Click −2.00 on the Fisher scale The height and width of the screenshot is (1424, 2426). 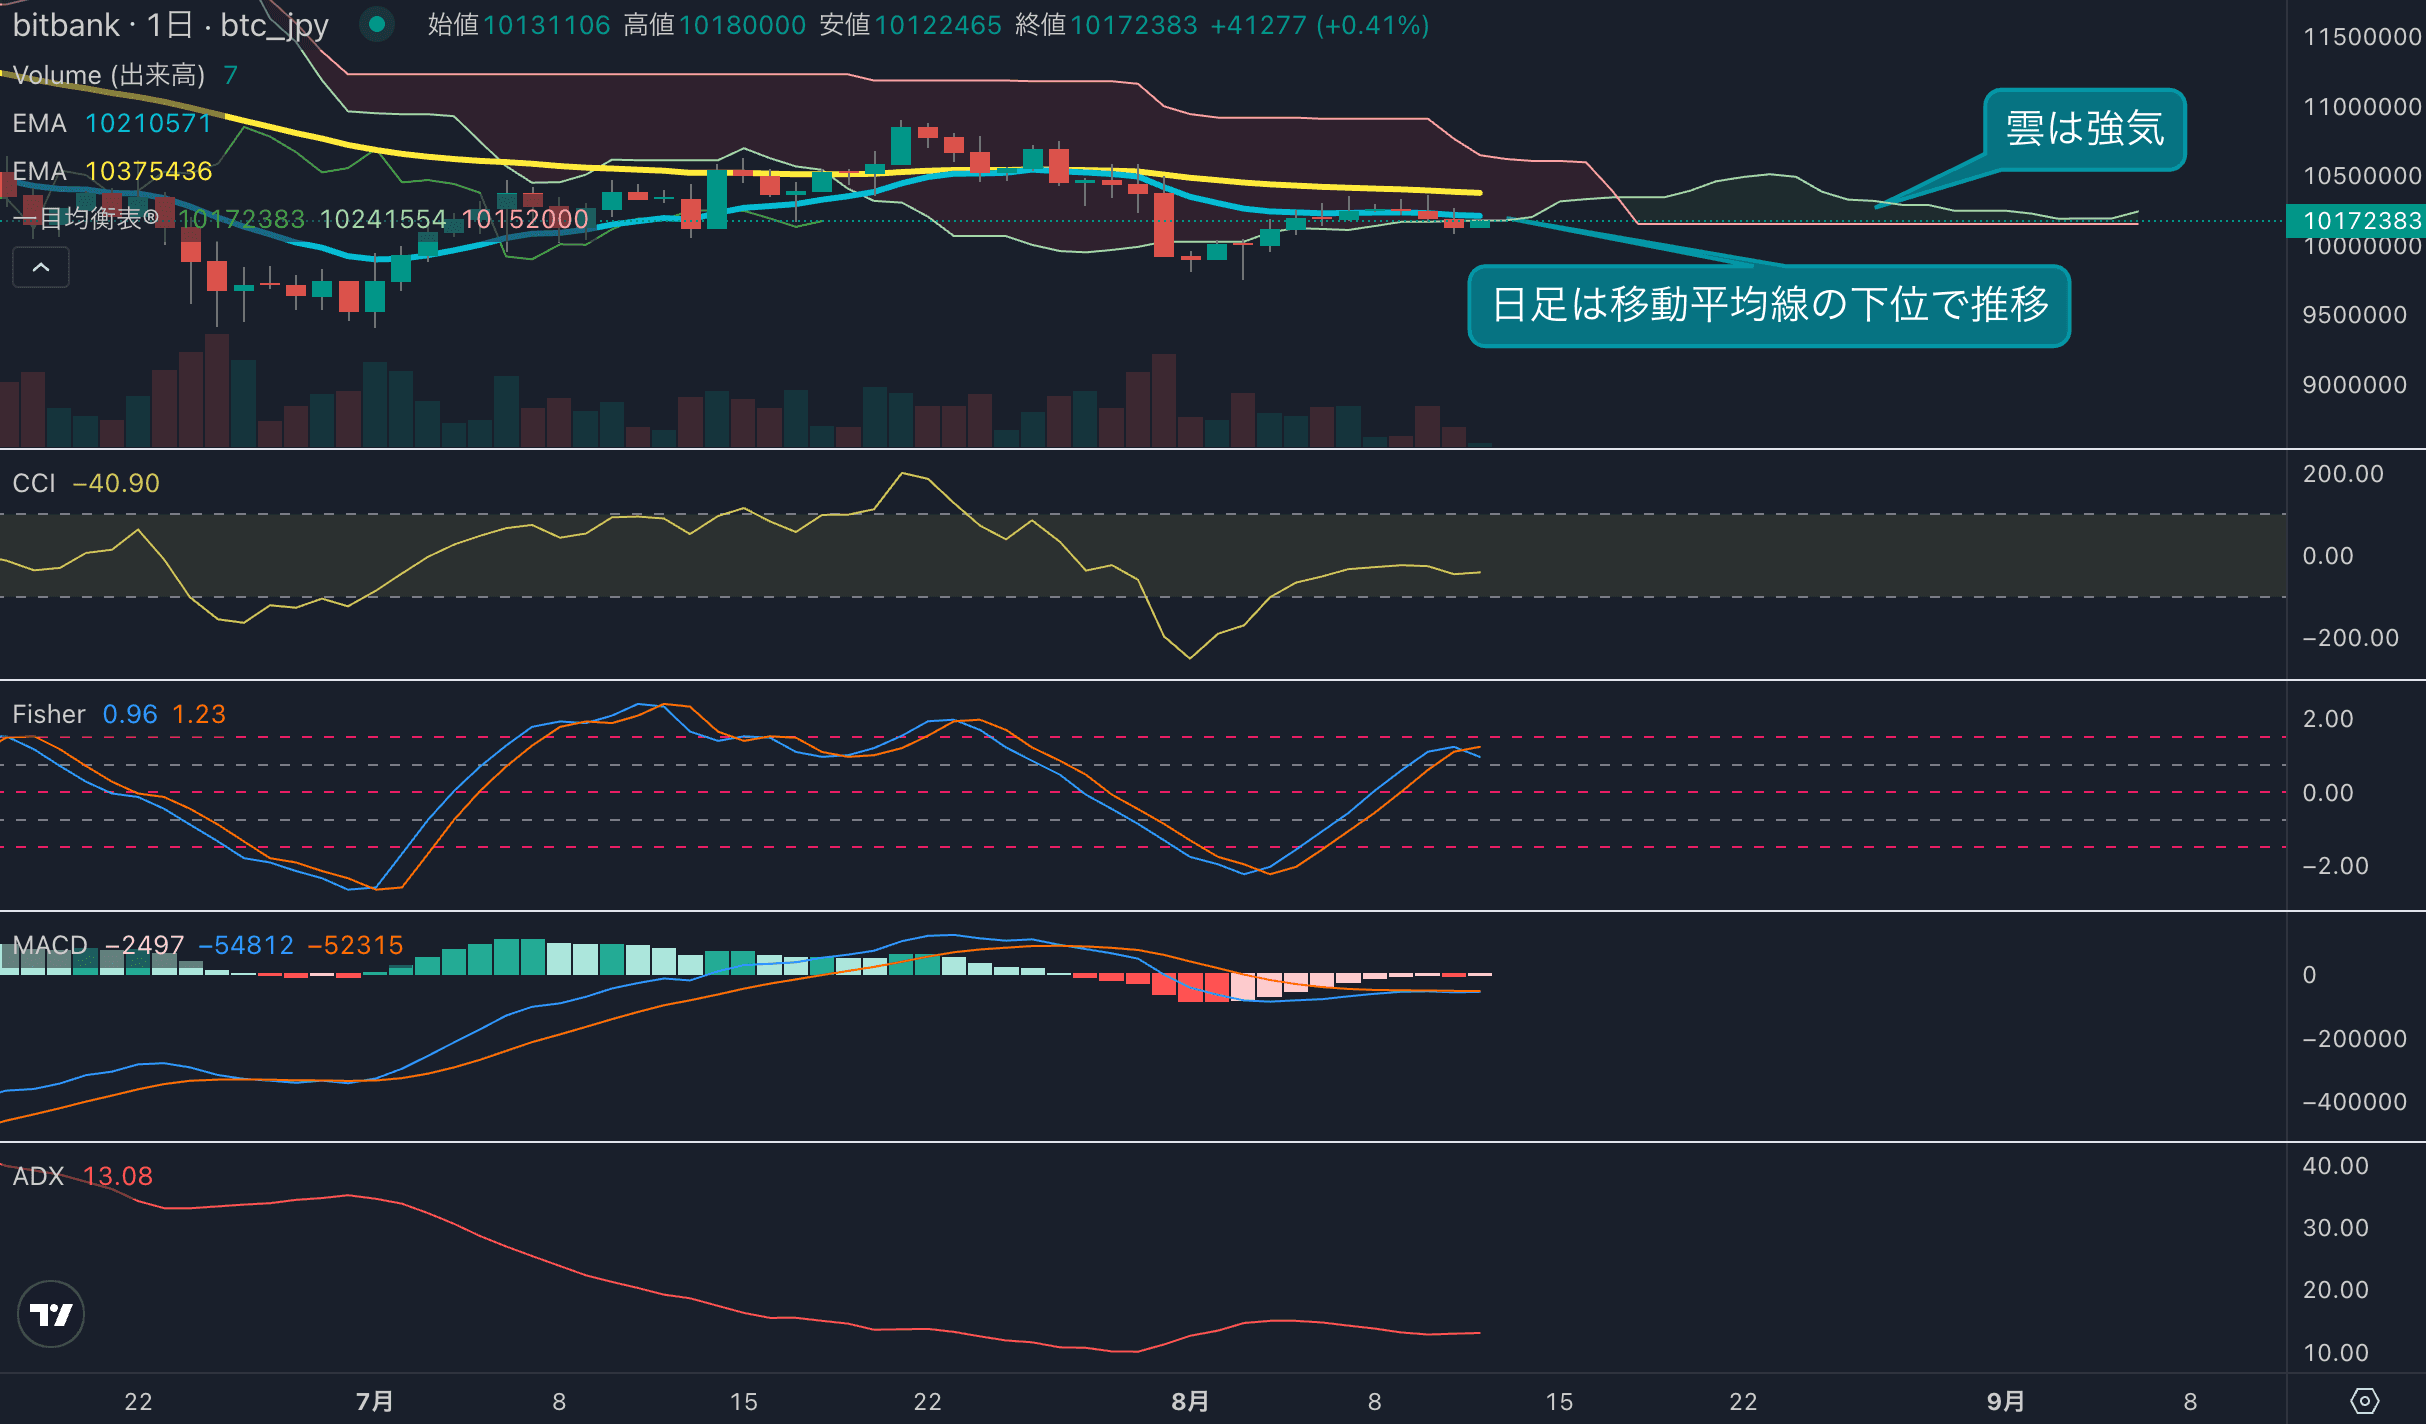tap(2335, 866)
